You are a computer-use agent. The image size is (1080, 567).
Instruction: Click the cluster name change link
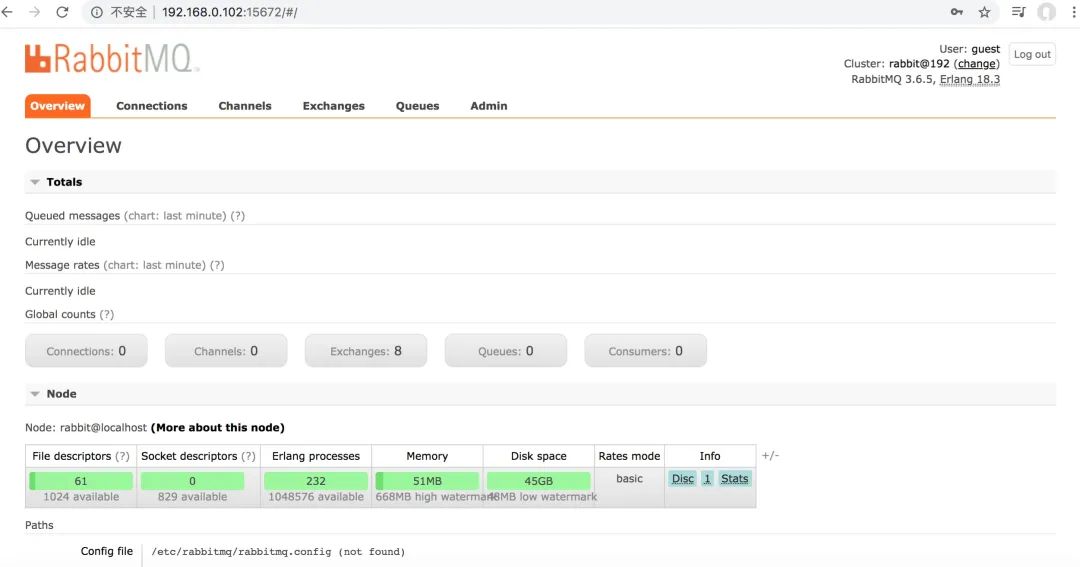pos(976,64)
